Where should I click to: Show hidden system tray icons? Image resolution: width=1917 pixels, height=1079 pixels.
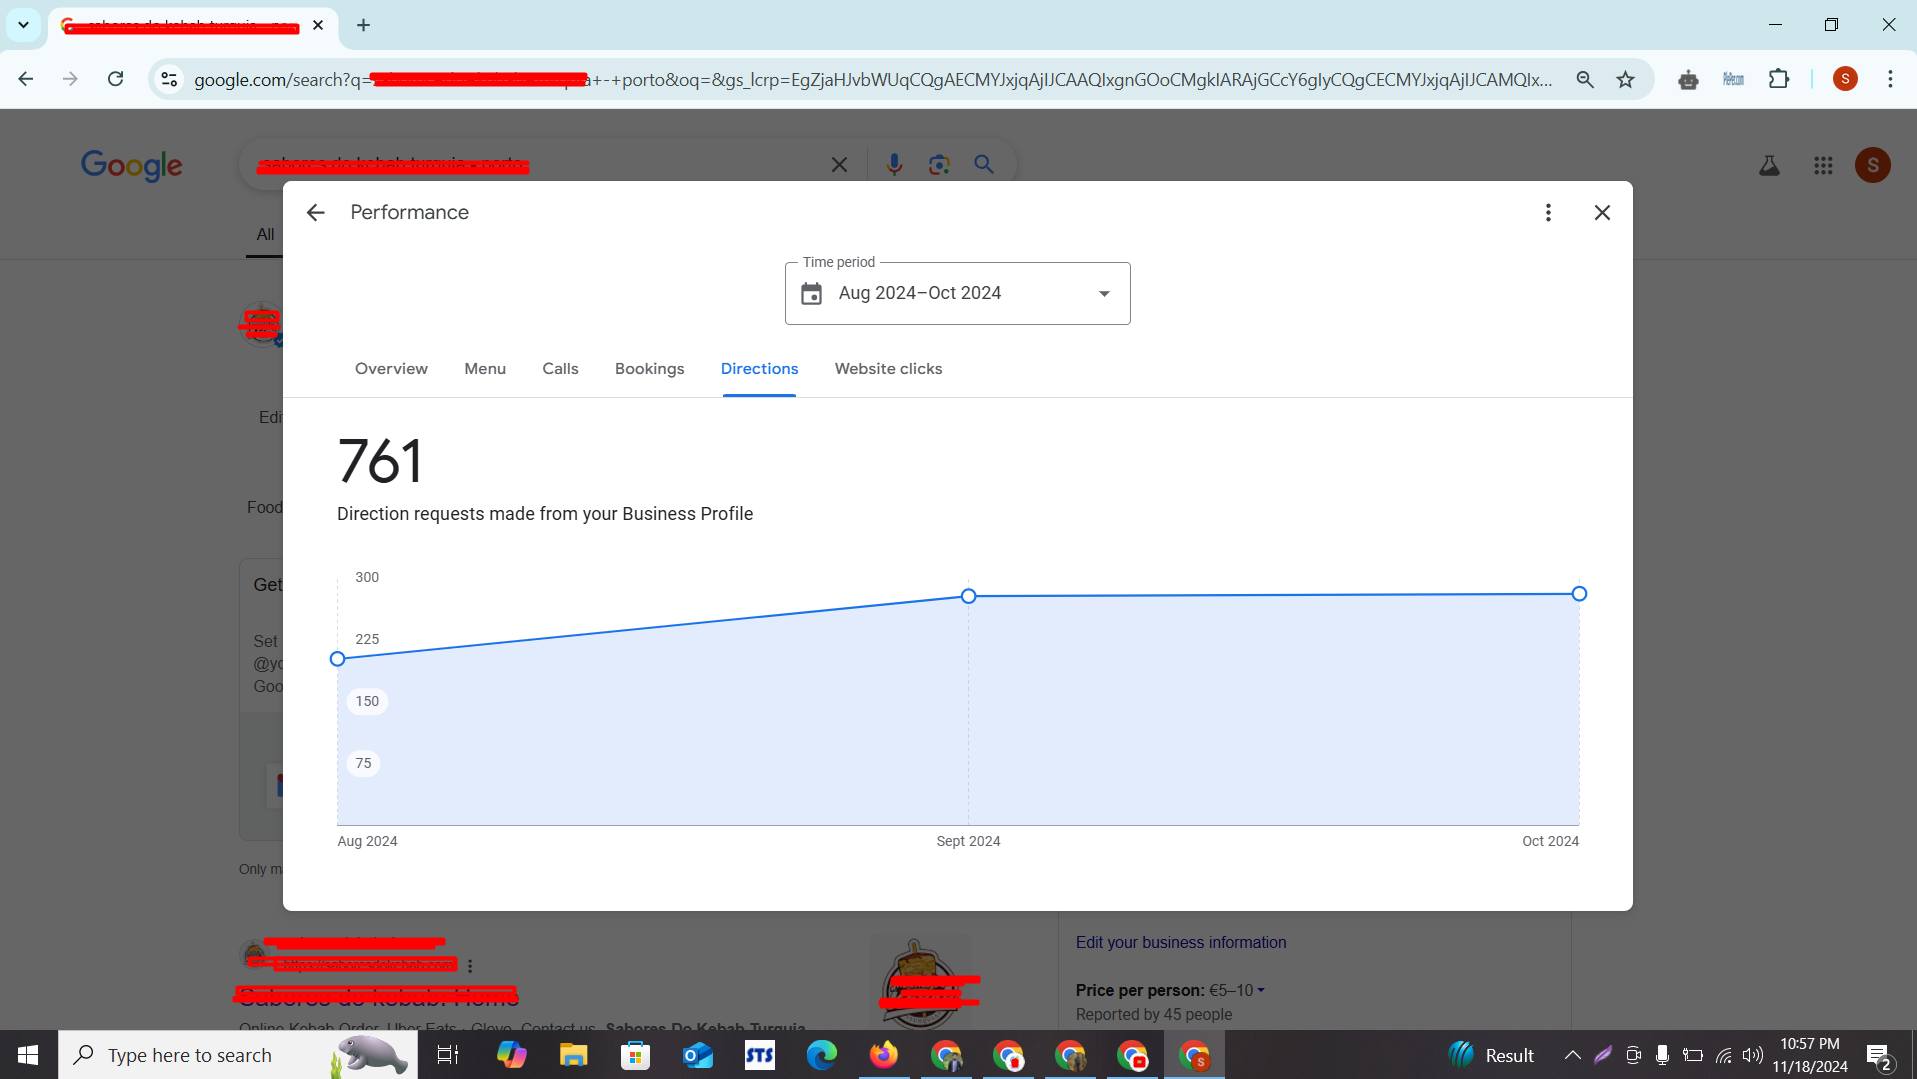tap(1572, 1055)
